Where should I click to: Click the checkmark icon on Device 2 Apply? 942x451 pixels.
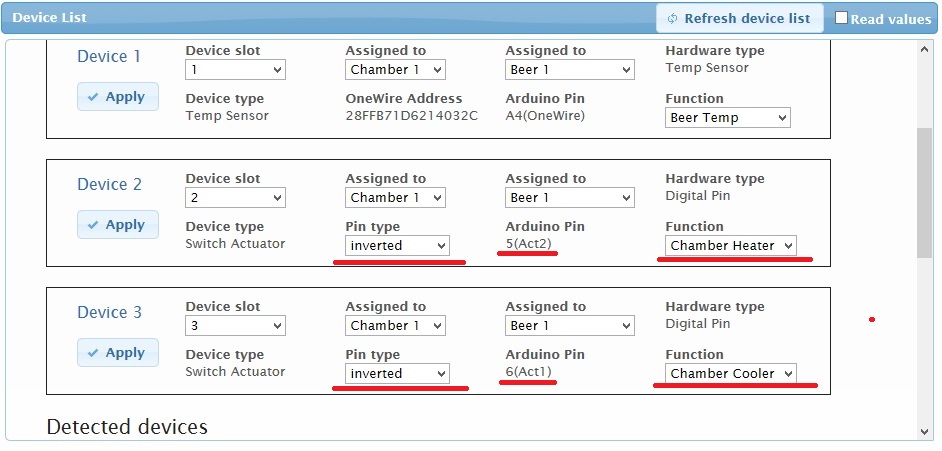point(93,225)
